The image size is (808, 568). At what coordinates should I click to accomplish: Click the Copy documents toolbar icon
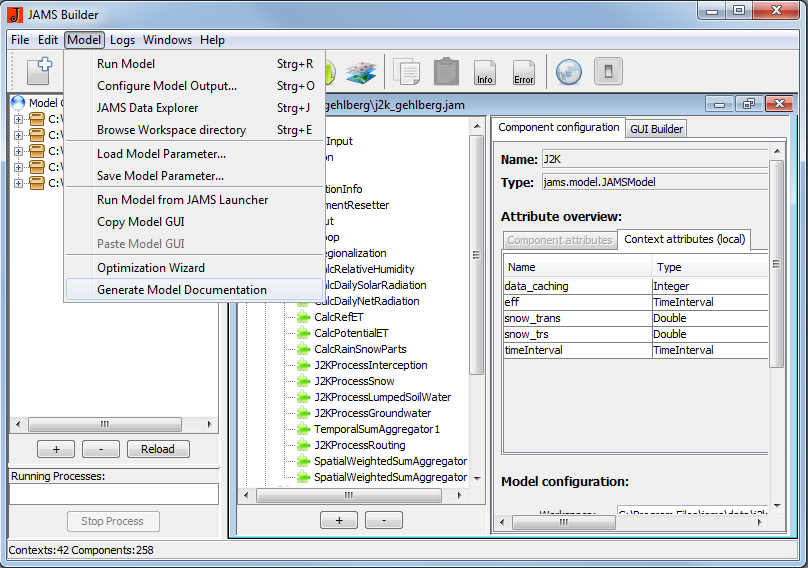[406, 72]
